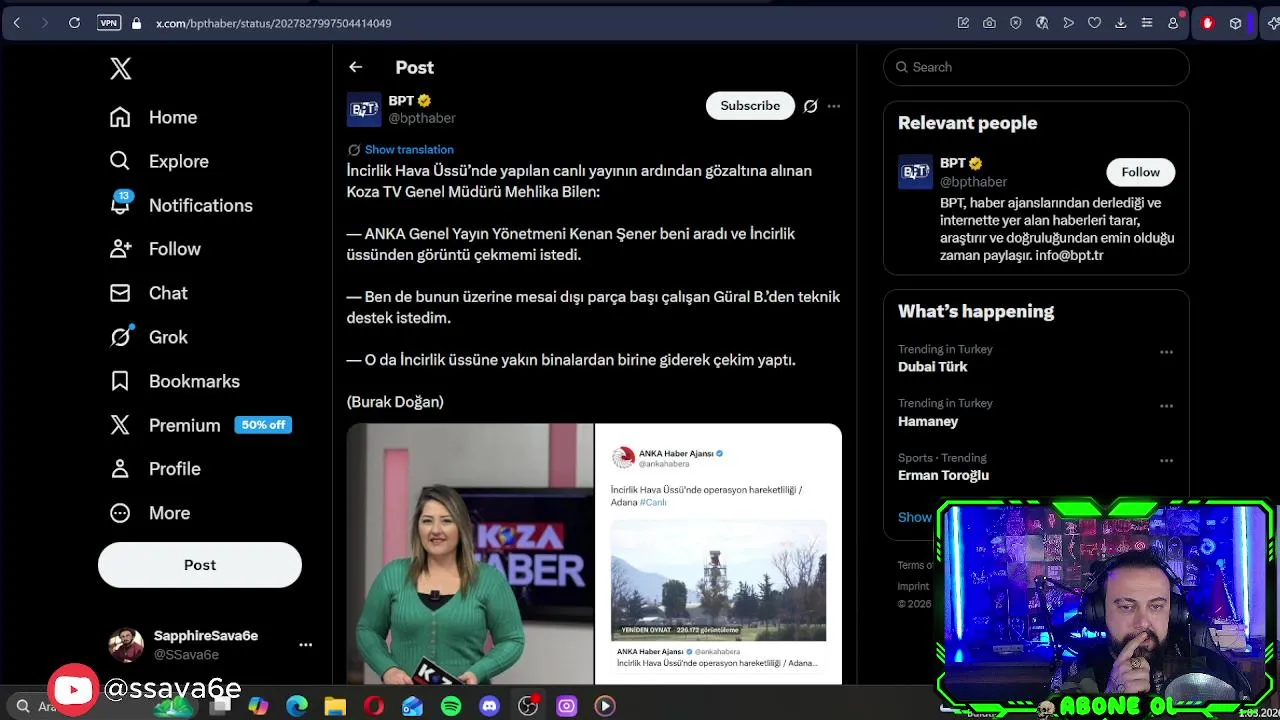Go to Home in the X sidebar
This screenshot has width=1280, height=720.
[x=154, y=117]
